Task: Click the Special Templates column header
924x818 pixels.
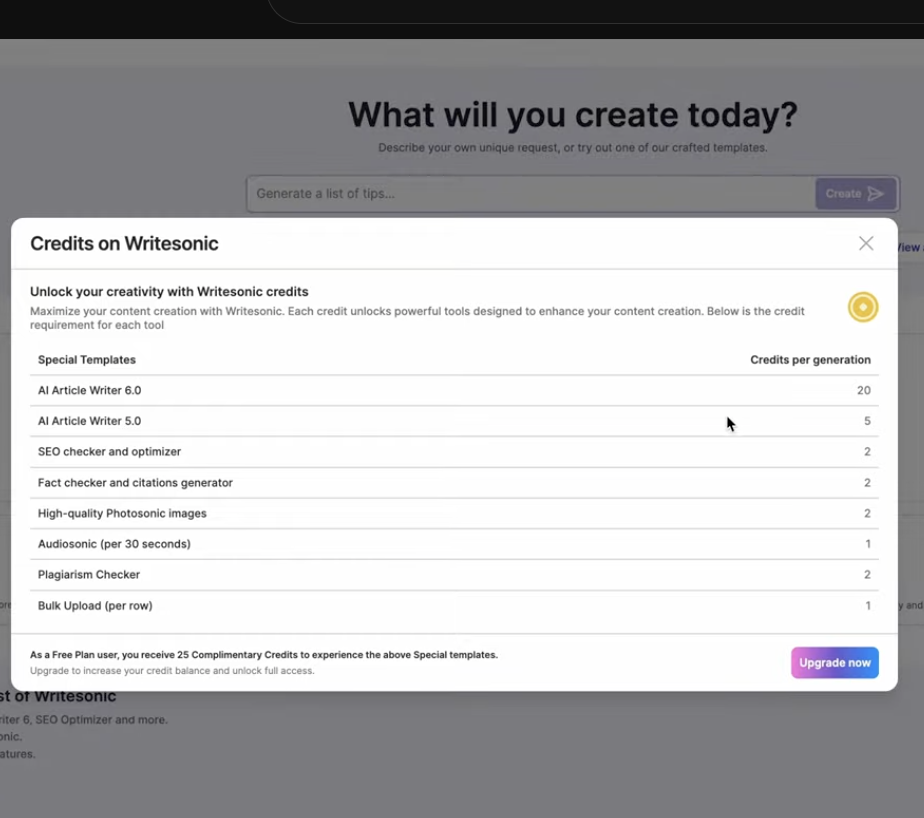Action: click(87, 360)
